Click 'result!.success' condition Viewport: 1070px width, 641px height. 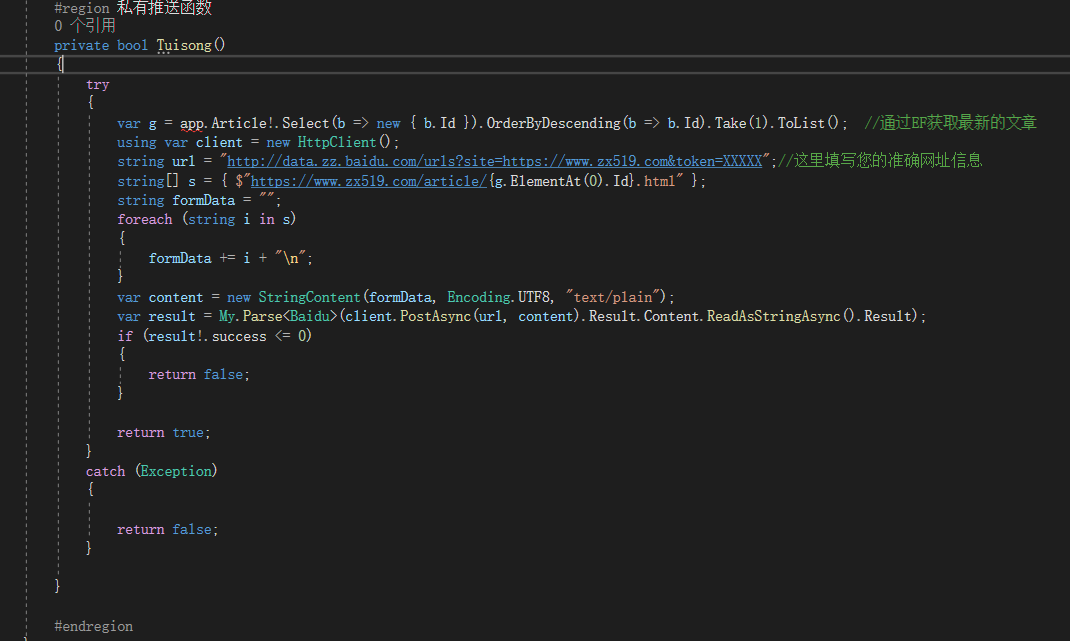207,337
